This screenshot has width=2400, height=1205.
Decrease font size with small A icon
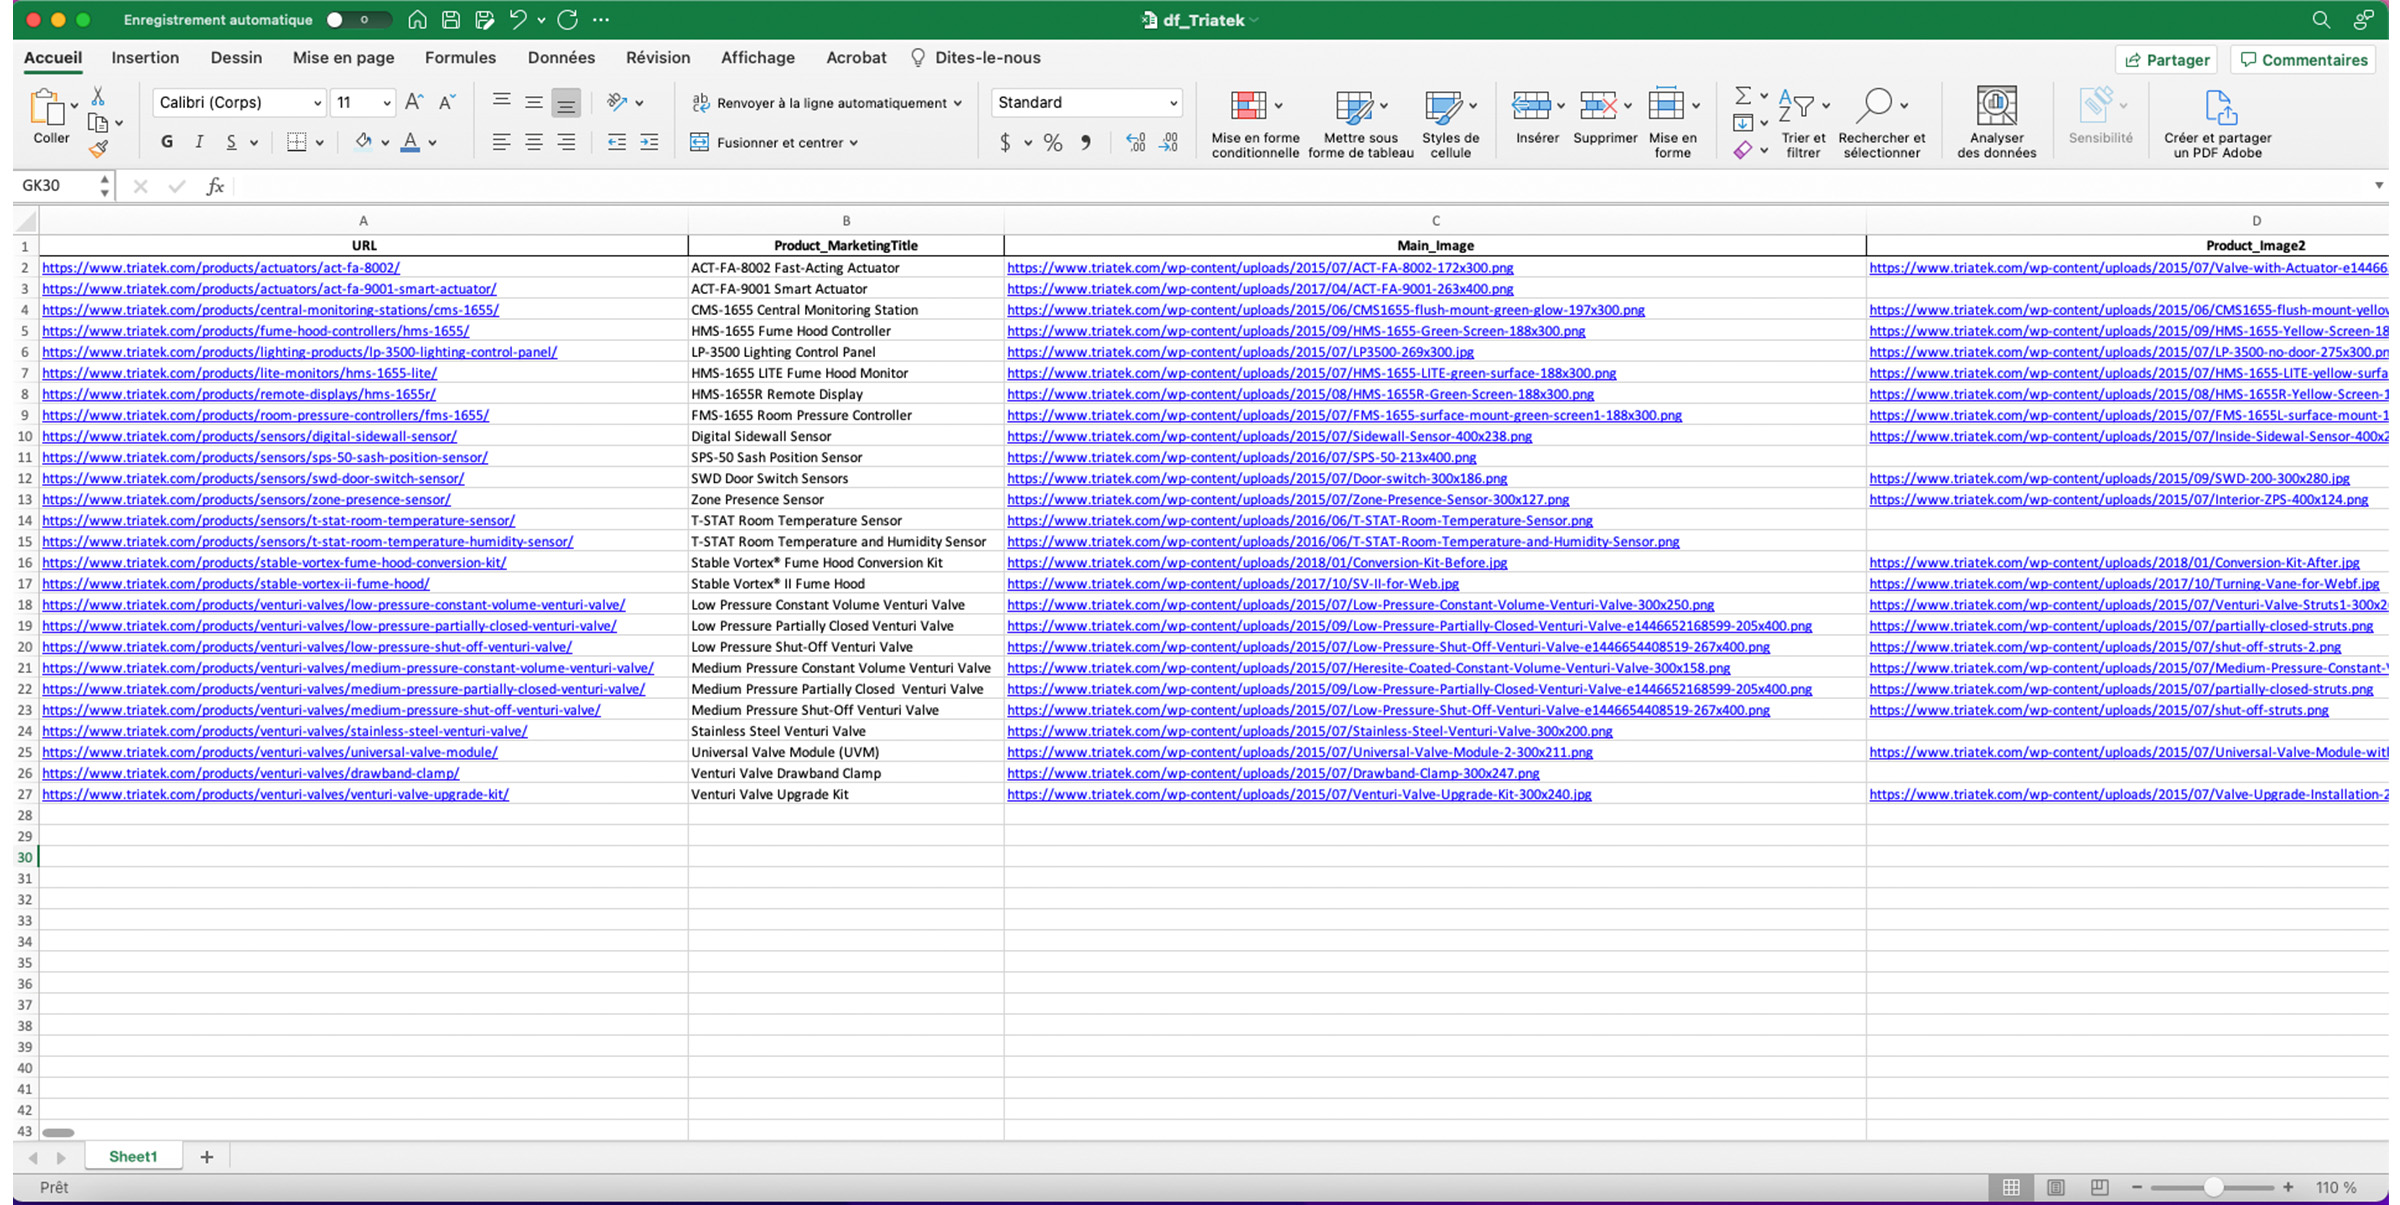pos(447,102)
